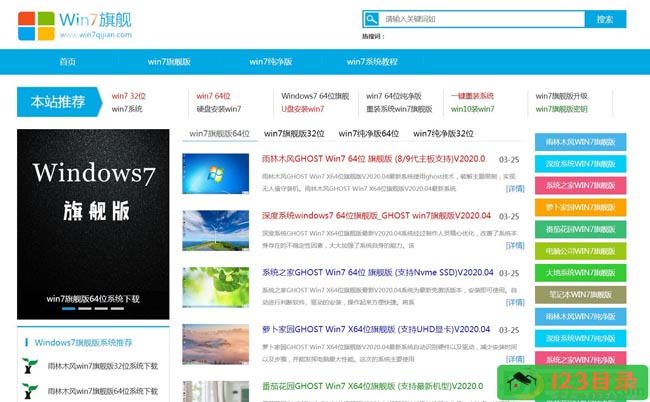Open the win7 32位 recommended link
This screenshot has height=402, width=650.
[129, 96]
